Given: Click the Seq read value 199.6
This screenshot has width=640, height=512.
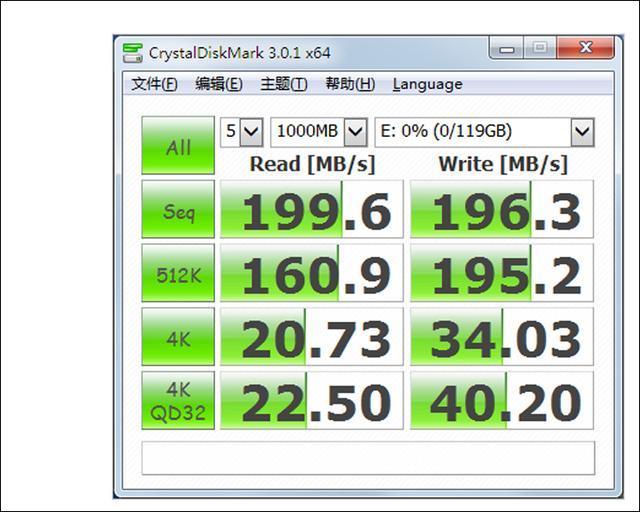Looking at the screenshot, I should [312, 209].
